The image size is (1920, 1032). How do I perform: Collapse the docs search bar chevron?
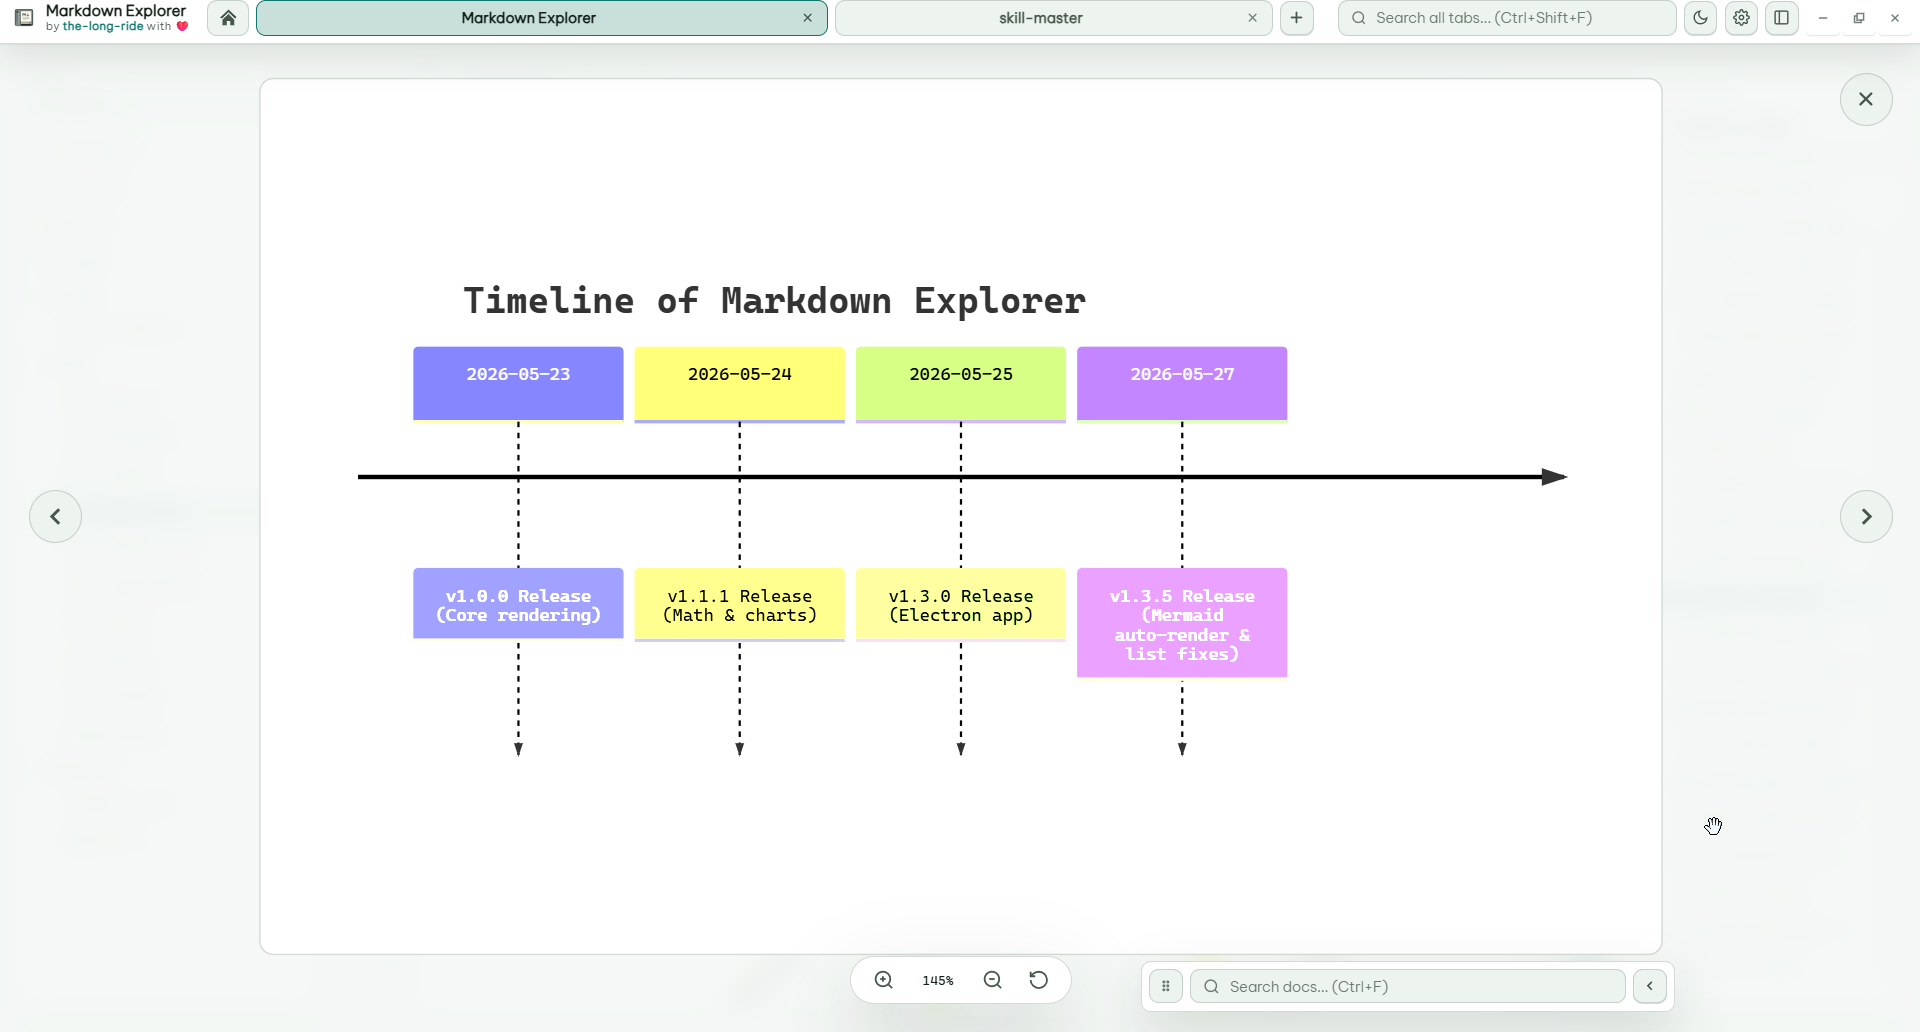[1650, 986]
